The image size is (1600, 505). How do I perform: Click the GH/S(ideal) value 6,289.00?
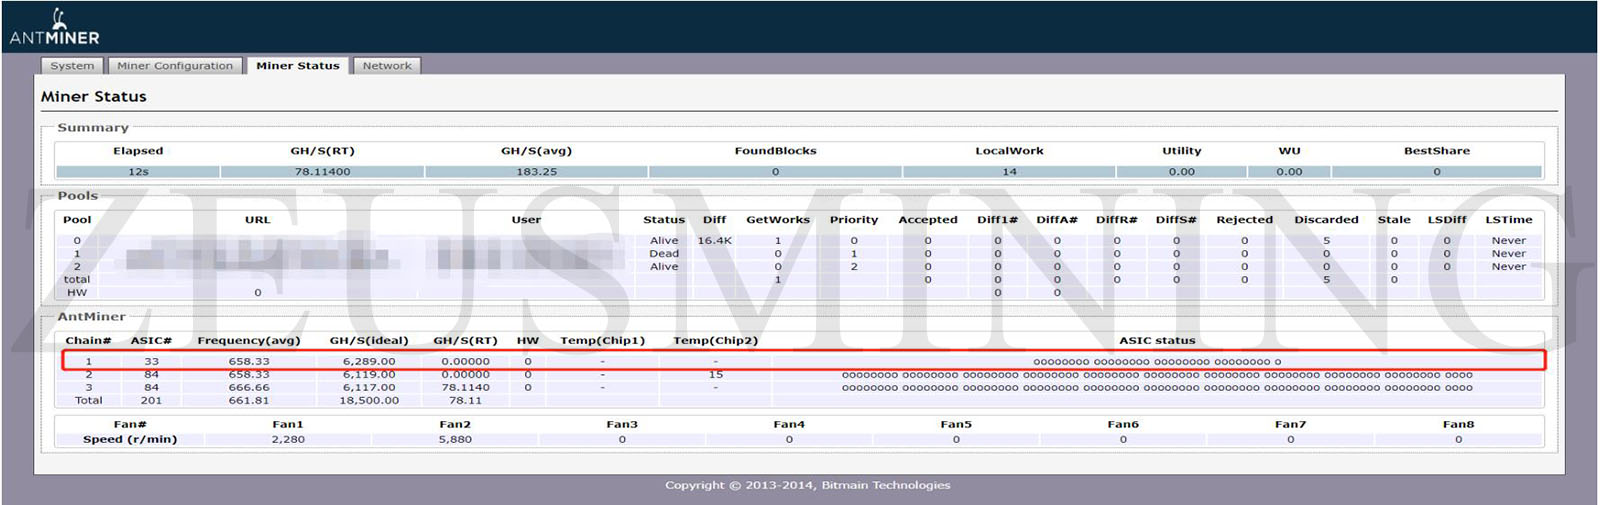click(x=369, y=362)
